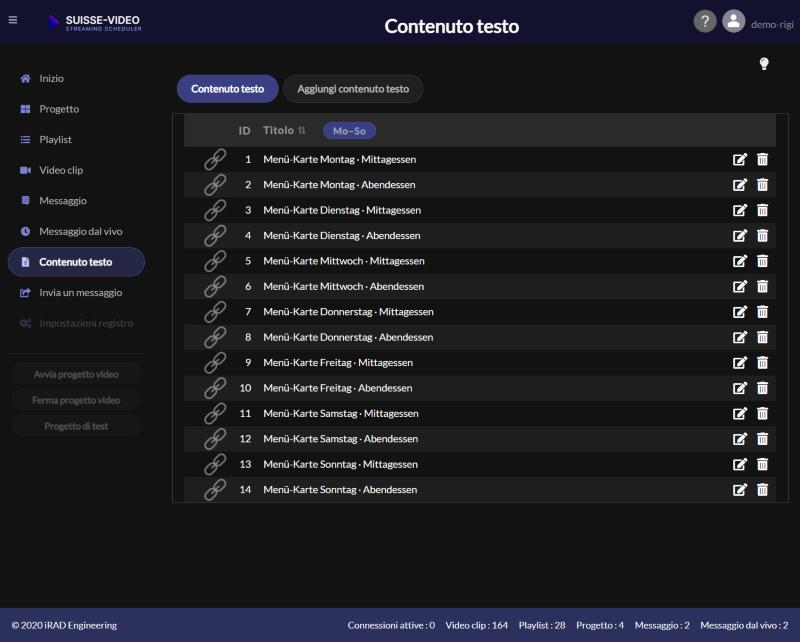
Task: Edit Menü-Karte Sonntag Abendessen entry
Action: click(x=740, y=490)
